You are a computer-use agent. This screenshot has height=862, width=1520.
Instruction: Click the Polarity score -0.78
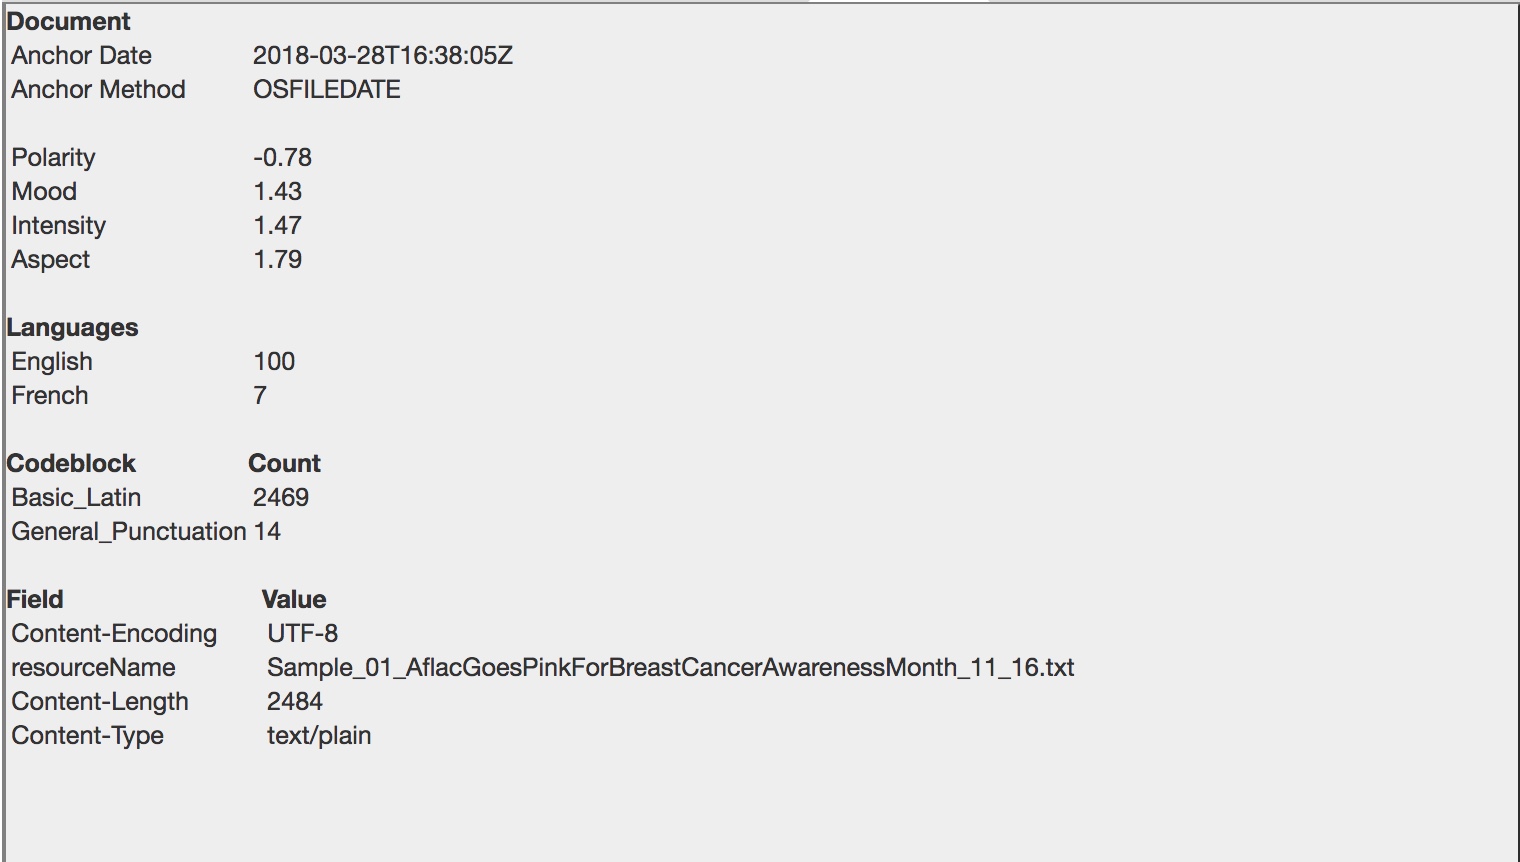point(282,157)
